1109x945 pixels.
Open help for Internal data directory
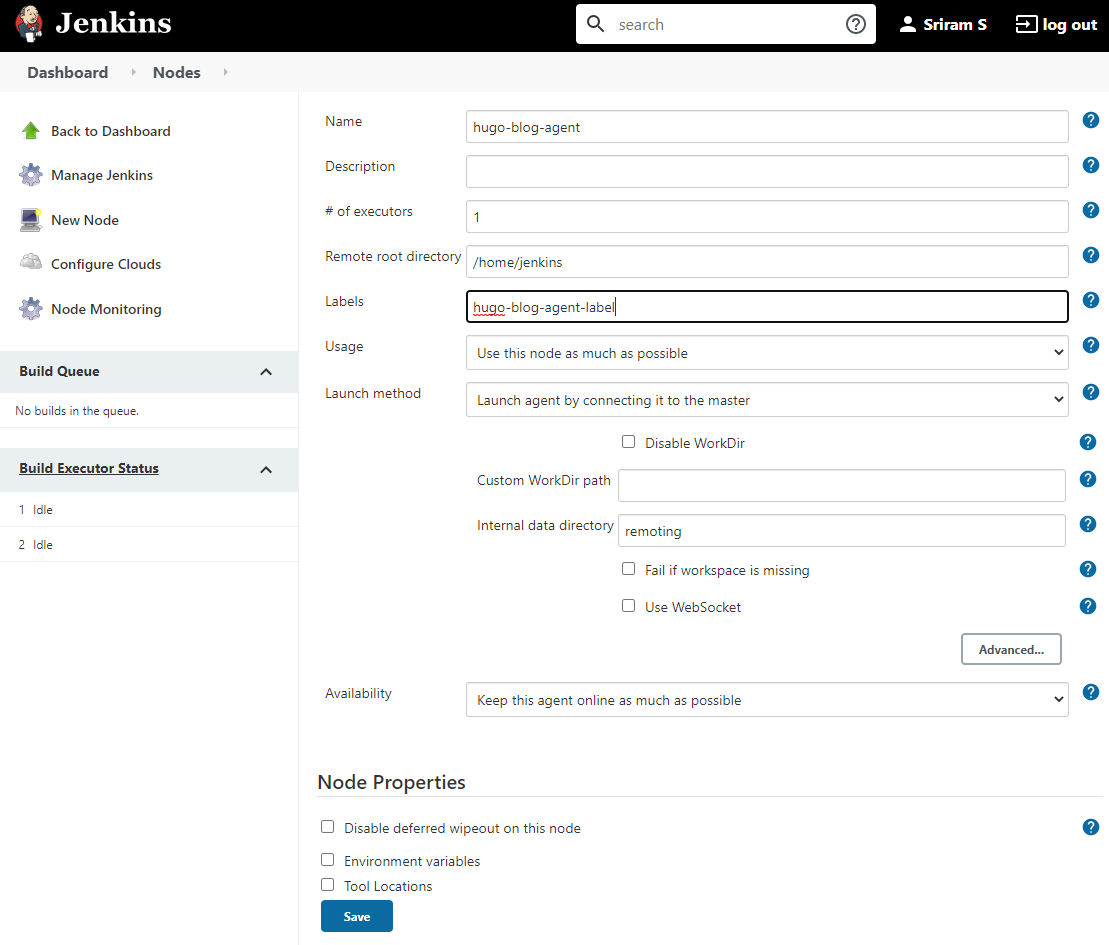tap(1088, 524)
